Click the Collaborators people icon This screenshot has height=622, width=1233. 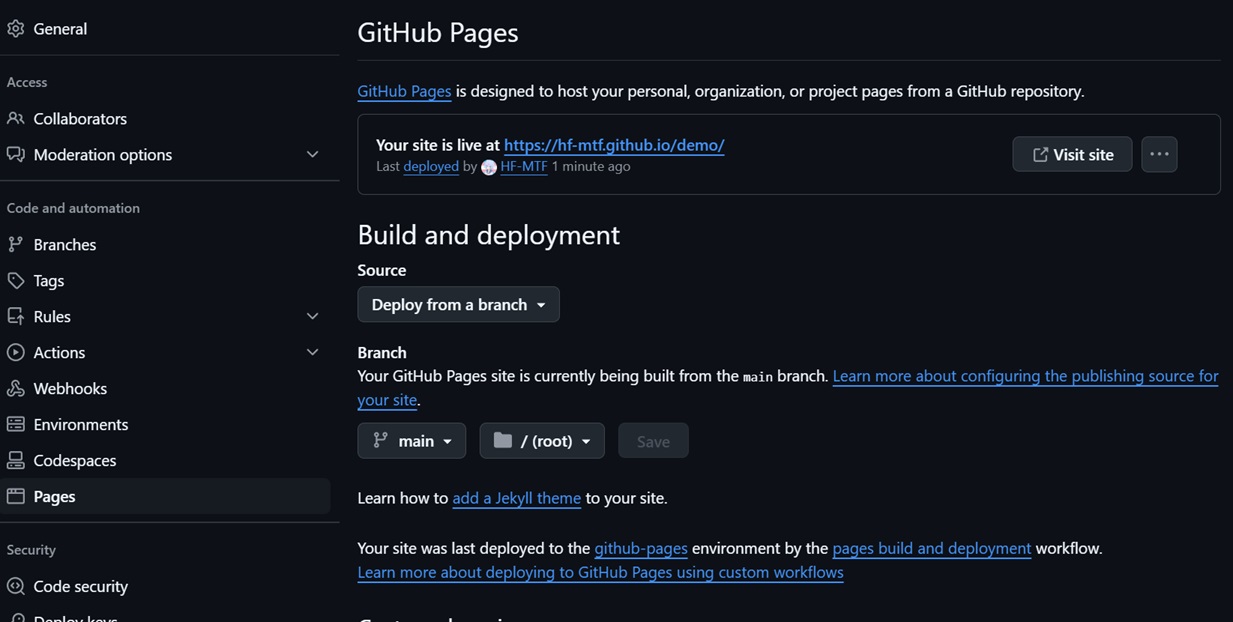(16, 119)
